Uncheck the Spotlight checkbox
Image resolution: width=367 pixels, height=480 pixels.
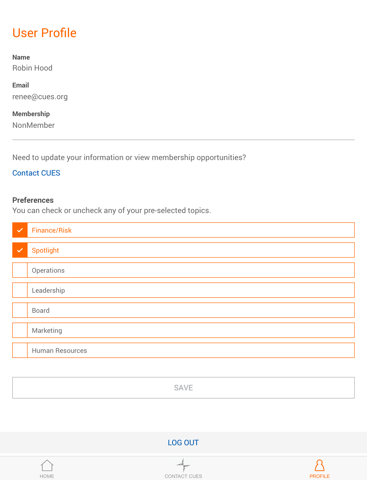coord(20,250)
